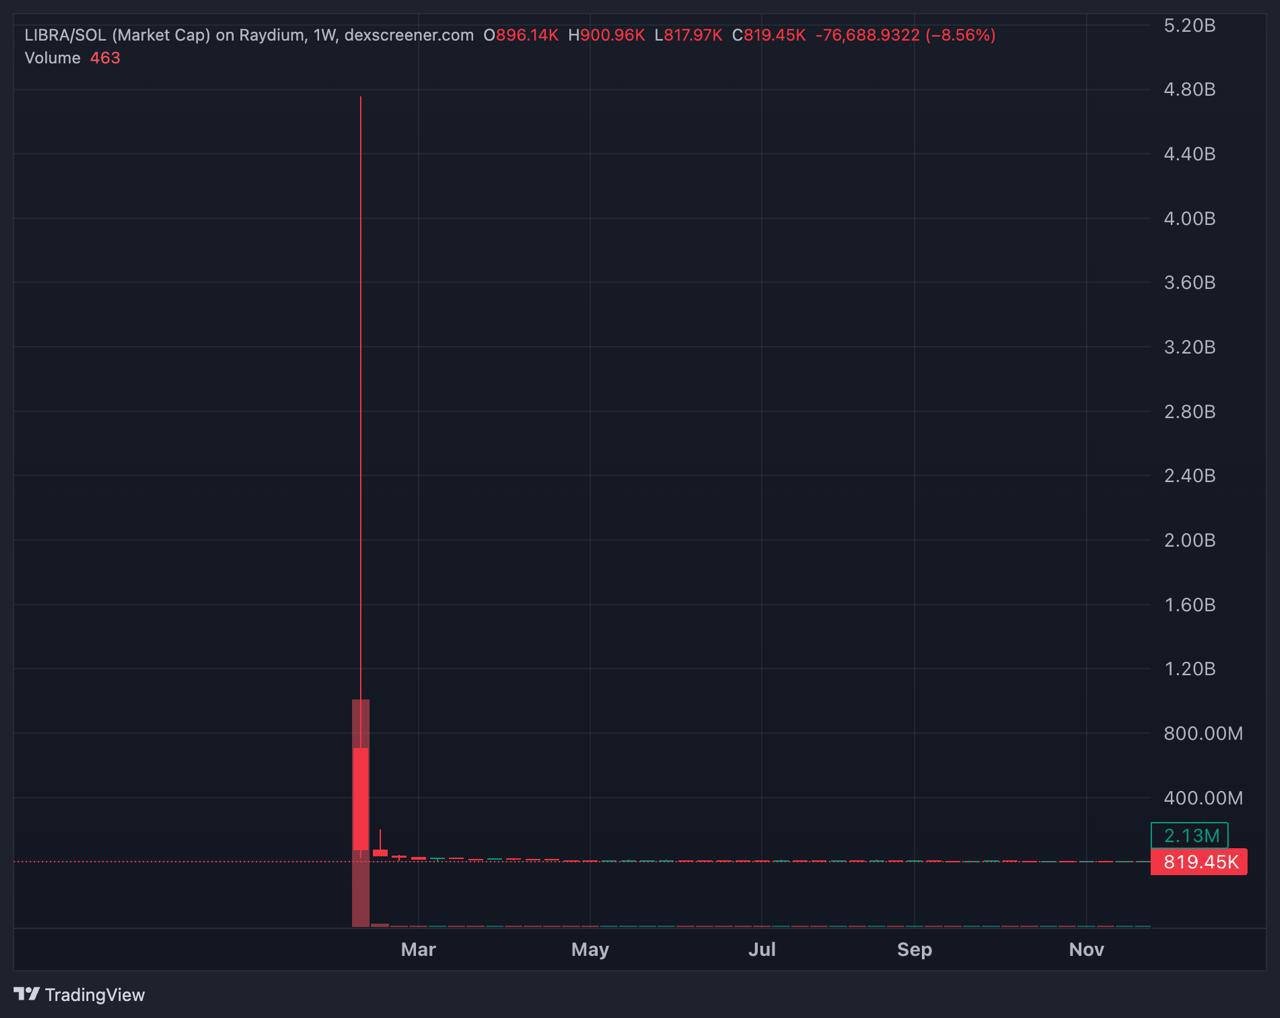The height and width of the screenshot is (1018, 1280).
Task: Click the TradingView logo icon
Action: 27,994
